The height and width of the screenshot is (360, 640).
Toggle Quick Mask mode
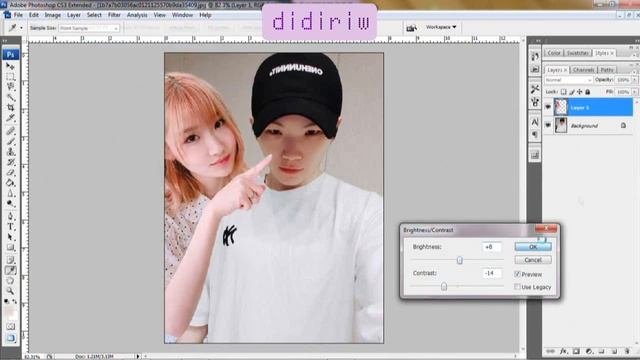tap(10, 327)
